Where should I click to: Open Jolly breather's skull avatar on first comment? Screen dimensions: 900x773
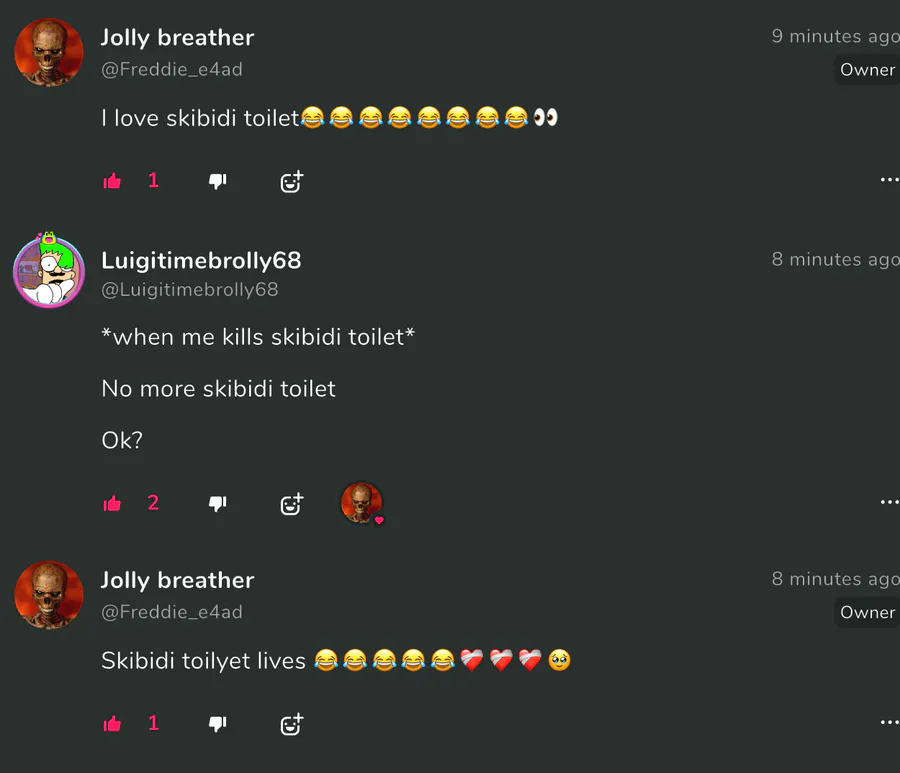[x=49, y=52]
